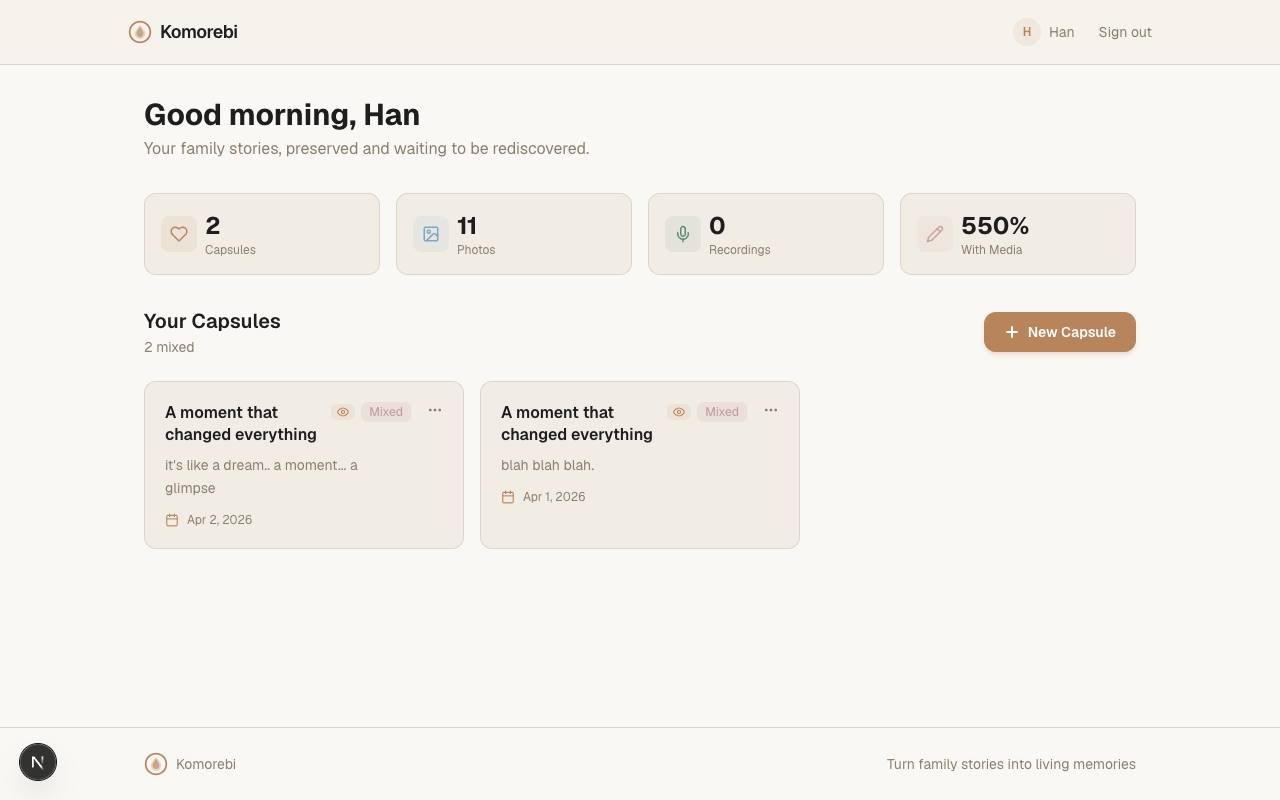This screenshot has width=1280, height=800.
Task: Select the Capsules count of 2
Action: pyautogui.click(x=213, y=226)
